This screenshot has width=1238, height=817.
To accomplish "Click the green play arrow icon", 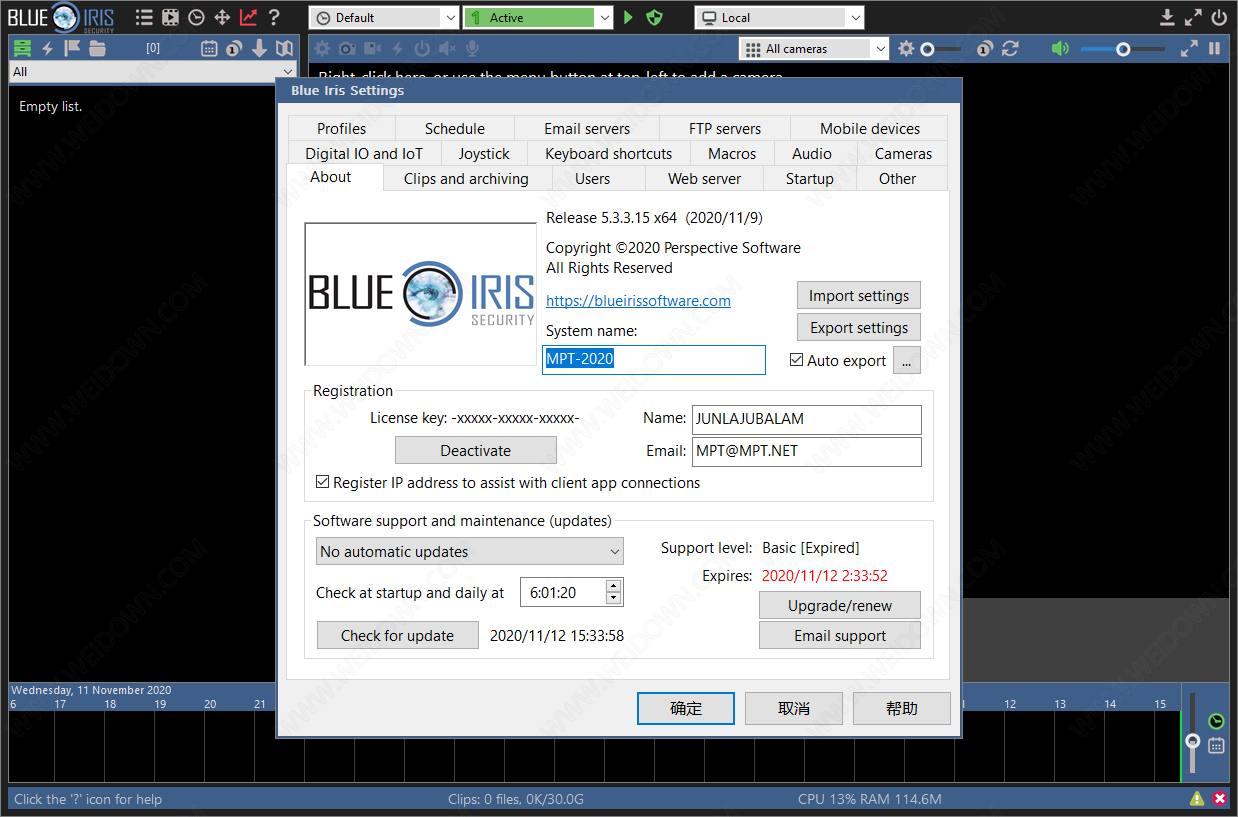I will (628, 17).
